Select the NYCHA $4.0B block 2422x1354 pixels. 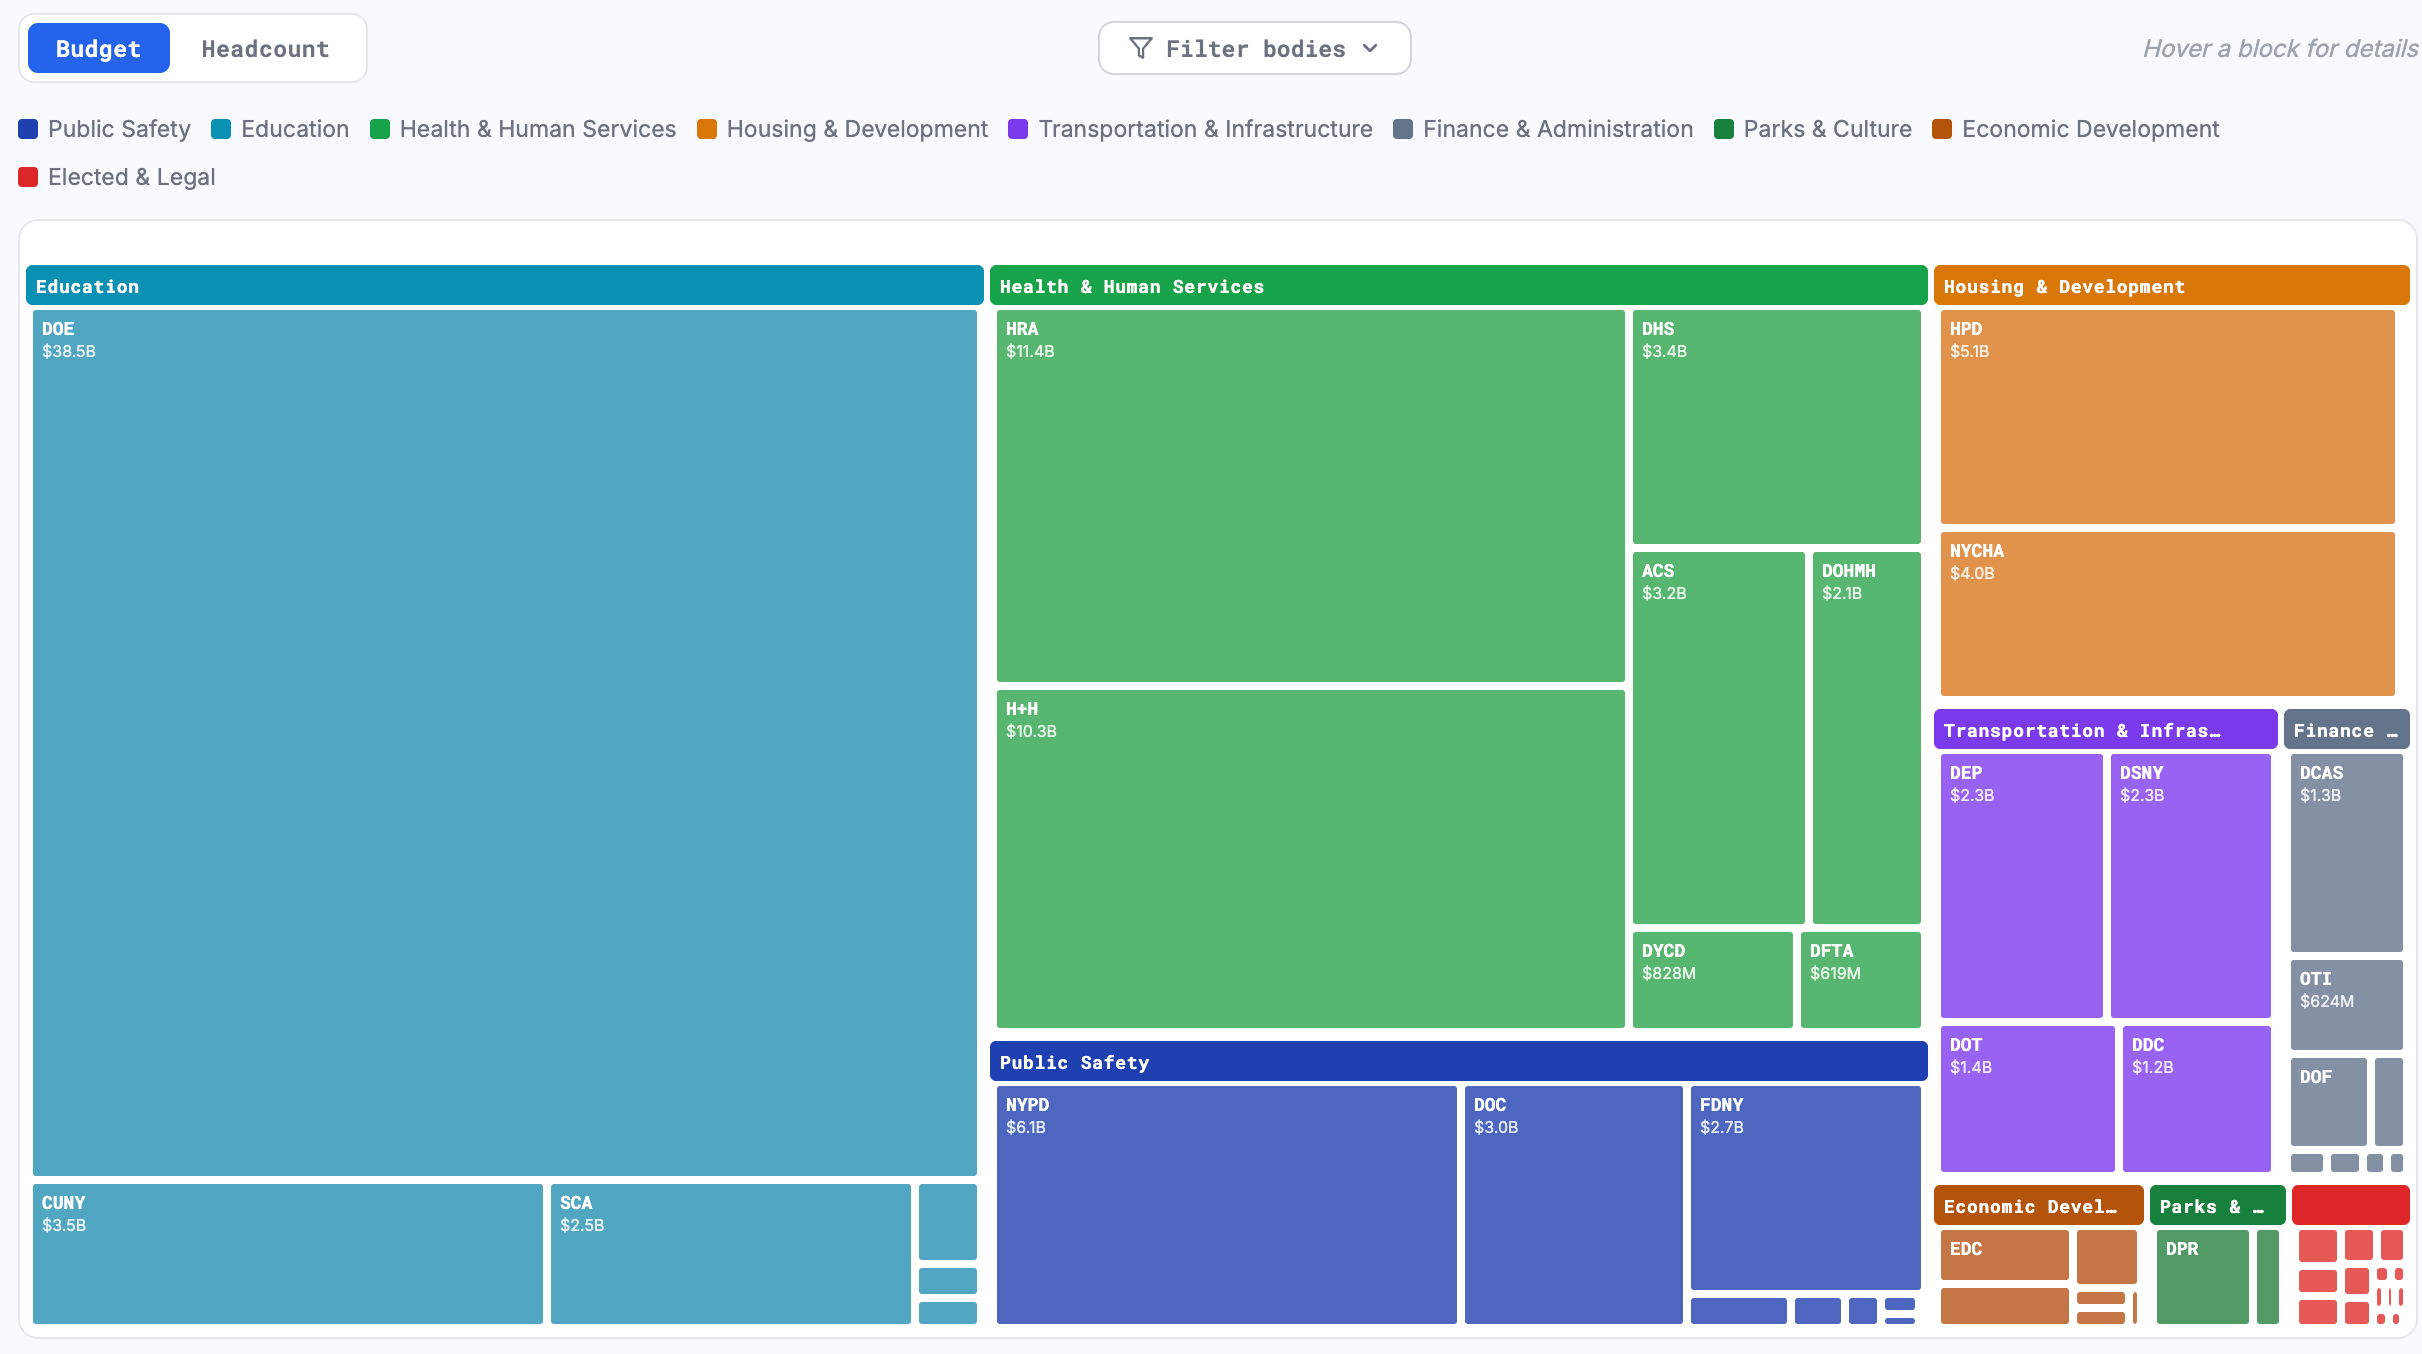pos(2167,614)
